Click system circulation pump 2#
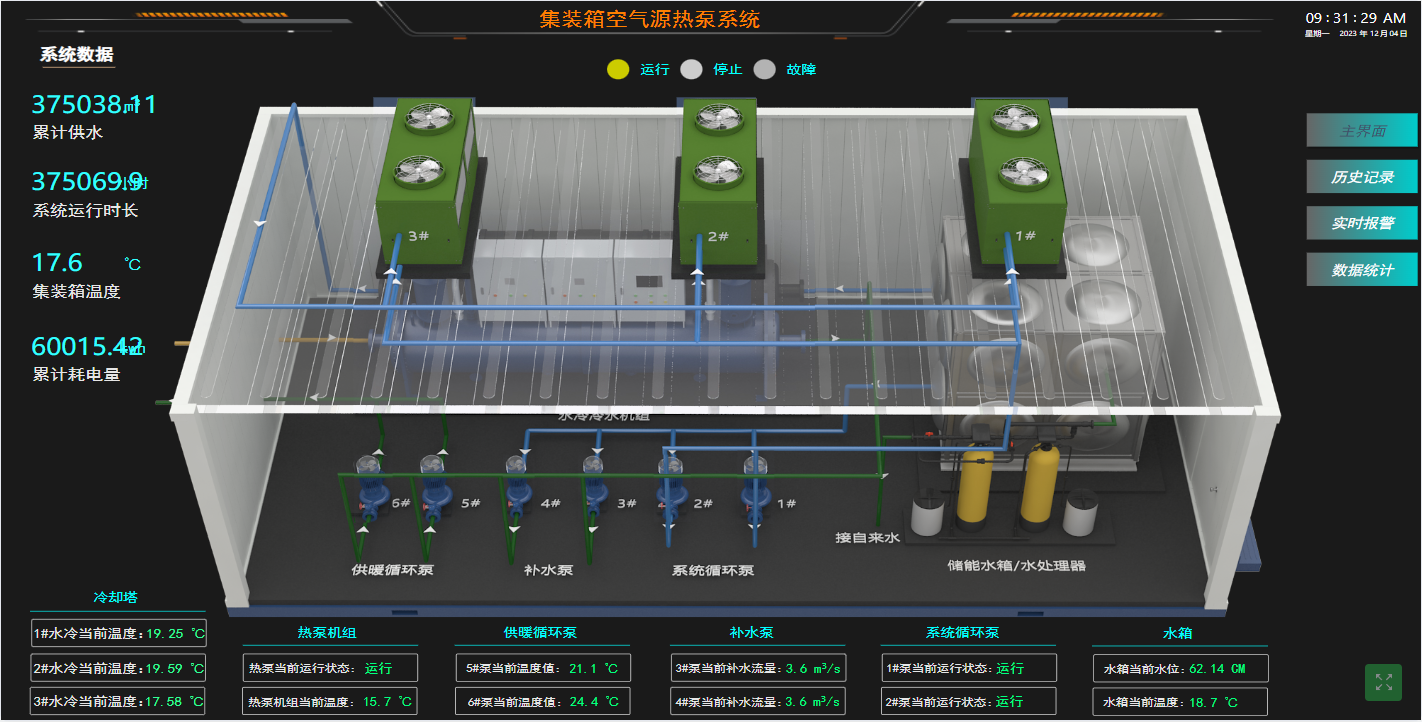Viewport: 1422px width, 722px height. pos(670,490)
